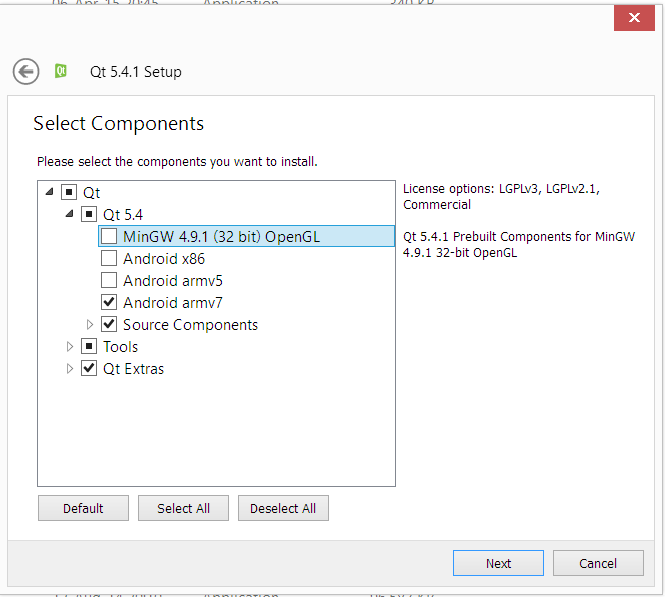665x597 pixels.
Task: Cancel the Qt installation
Action: point(598,563)
